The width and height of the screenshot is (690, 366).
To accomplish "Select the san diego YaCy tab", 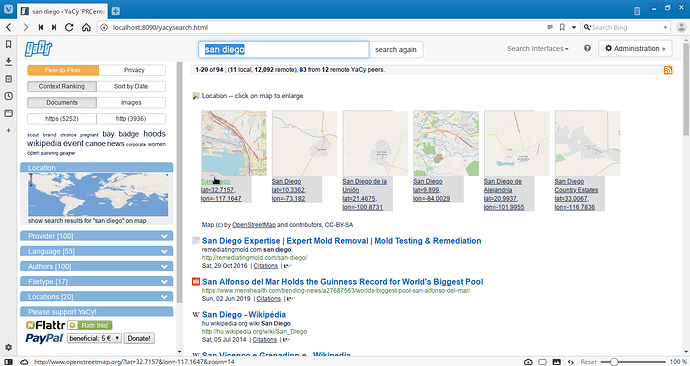I will tap(62, 11).
